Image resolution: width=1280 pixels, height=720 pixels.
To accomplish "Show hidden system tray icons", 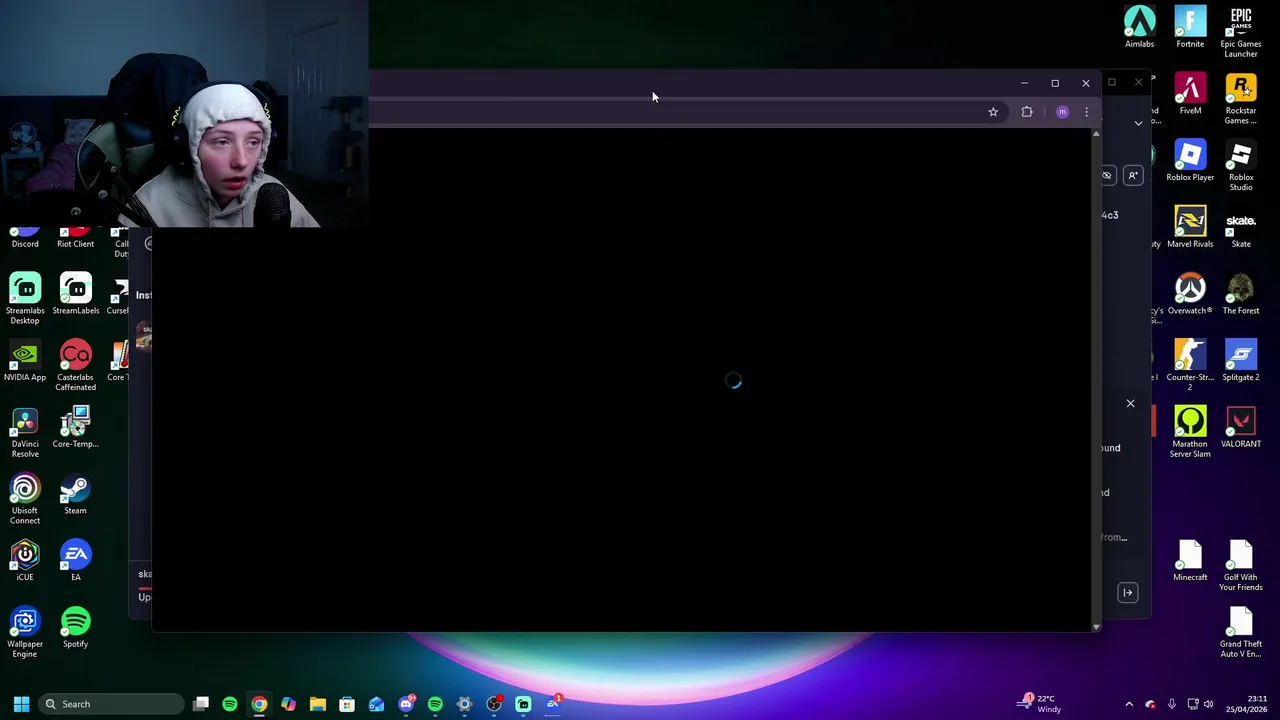I will [1129, 704].
